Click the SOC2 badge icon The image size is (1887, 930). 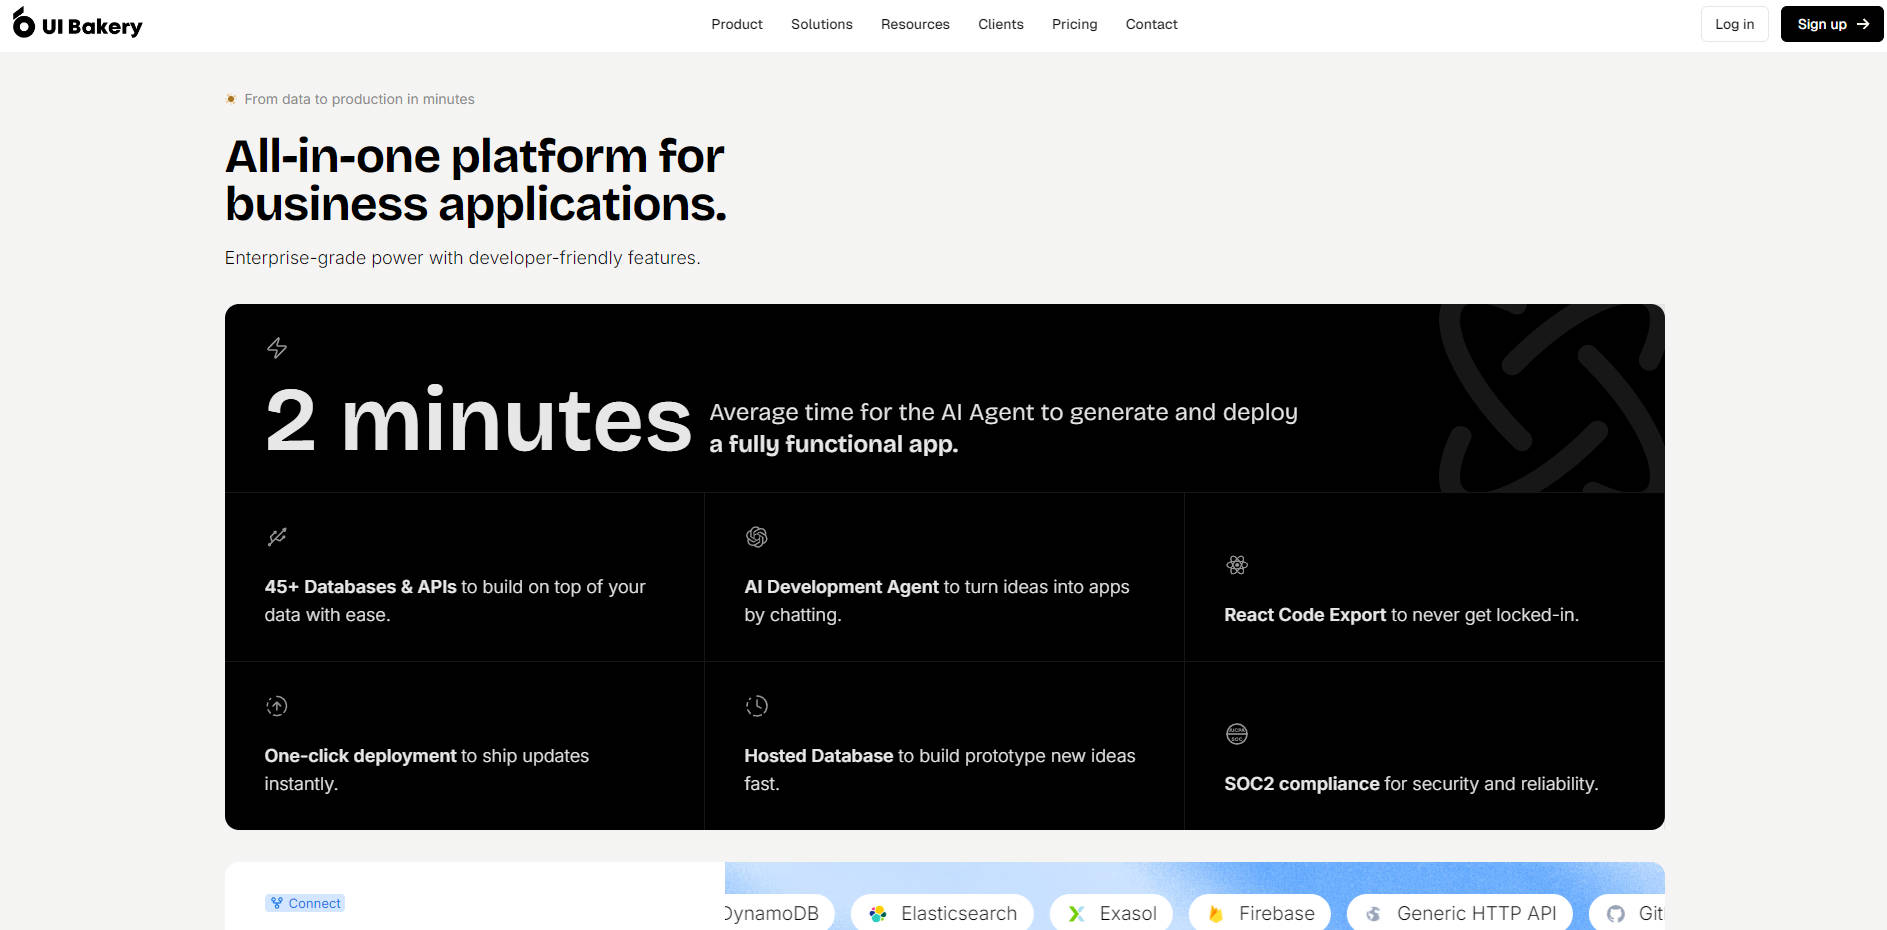tap(1237, 734)
